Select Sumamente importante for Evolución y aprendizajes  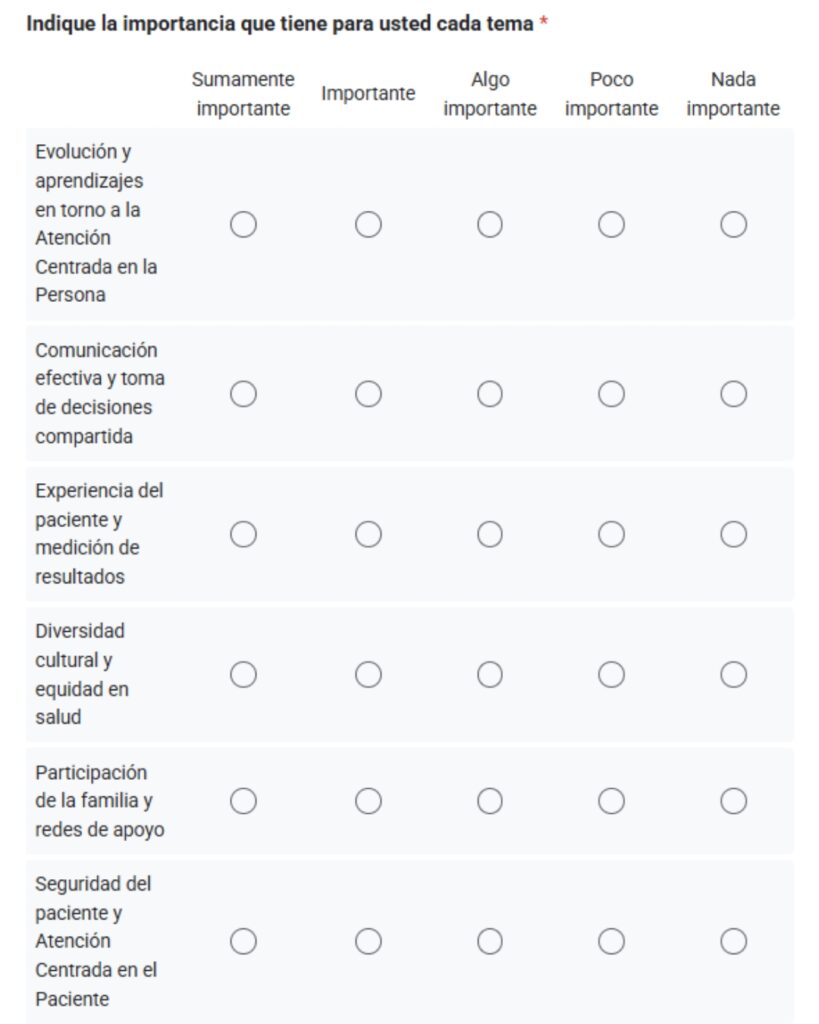[243, 225]
